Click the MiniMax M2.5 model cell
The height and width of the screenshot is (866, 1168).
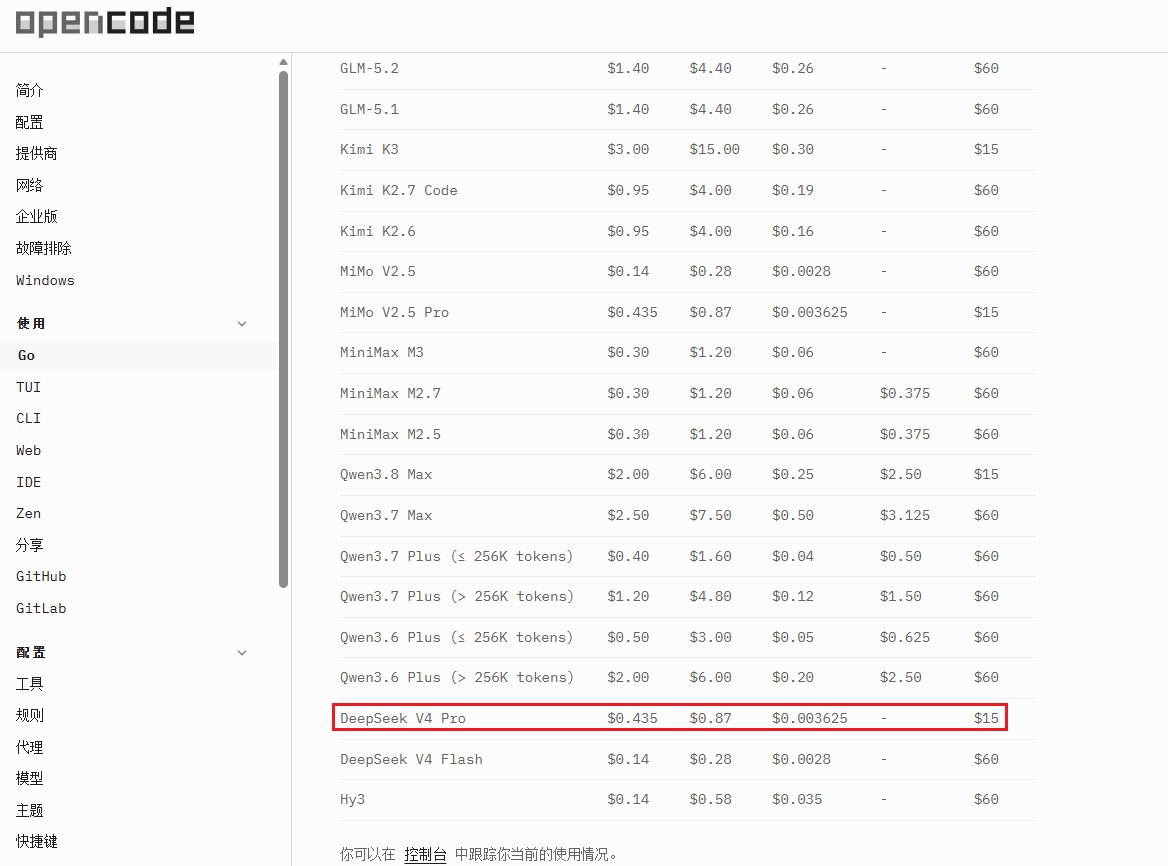pos(390,435)
